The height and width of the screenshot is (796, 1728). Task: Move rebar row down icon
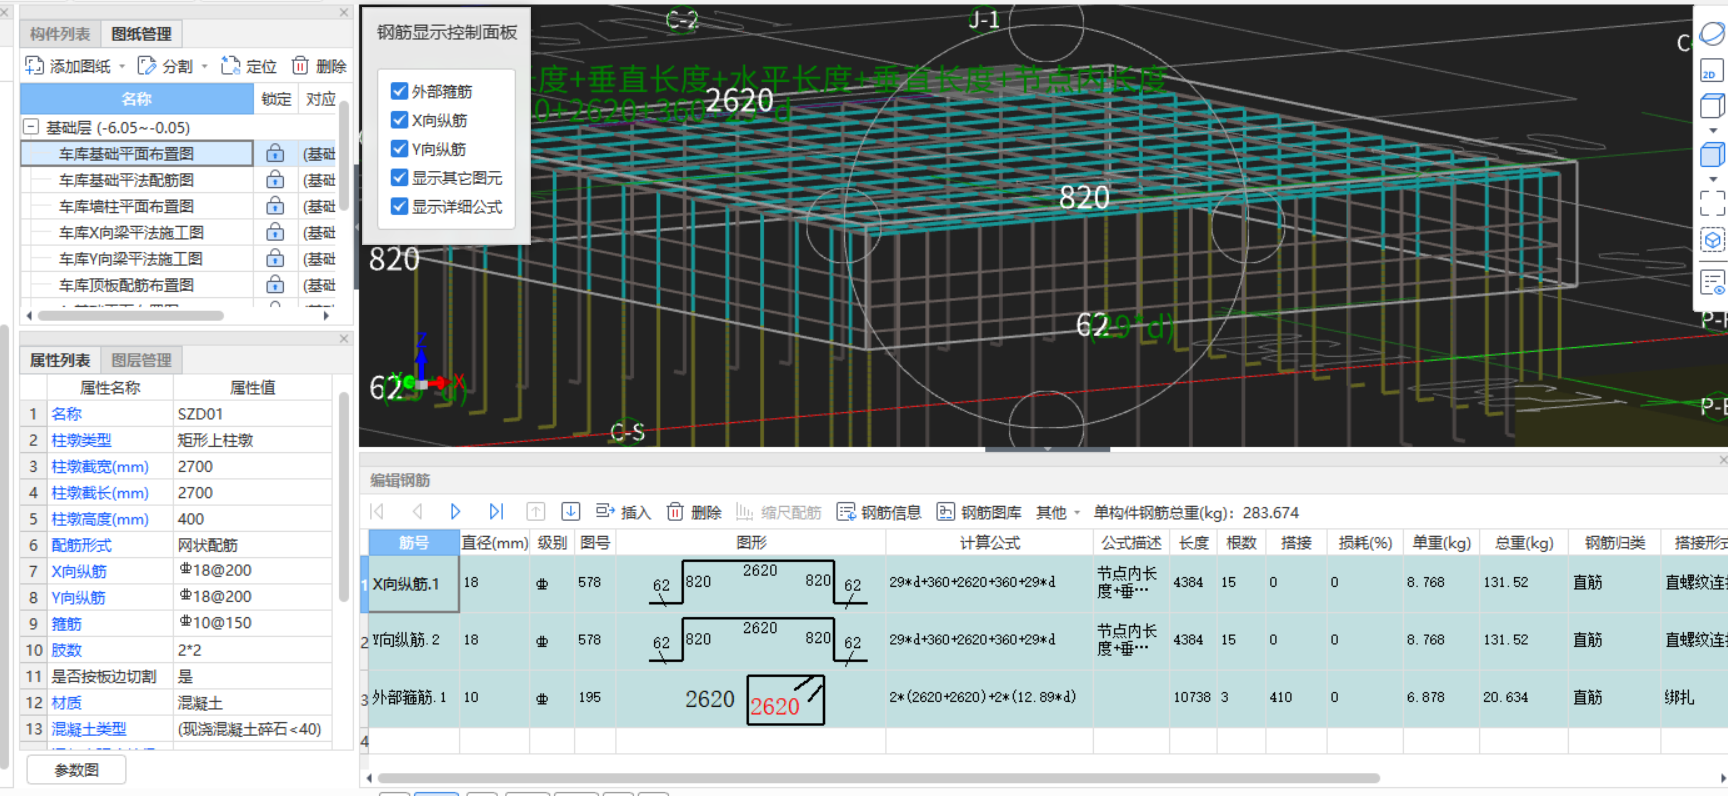click(x=570, y=512)
